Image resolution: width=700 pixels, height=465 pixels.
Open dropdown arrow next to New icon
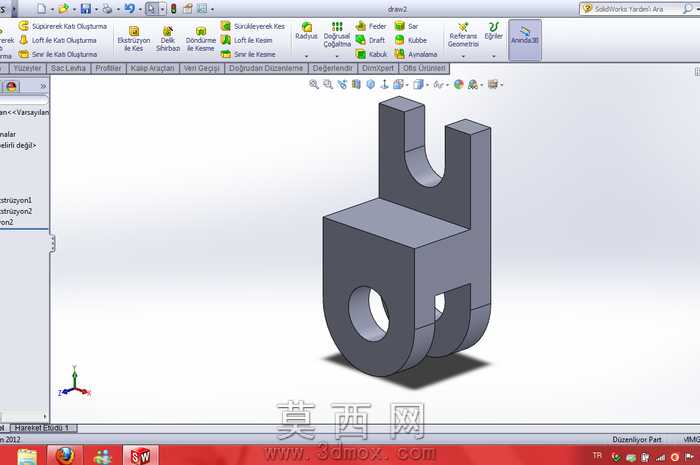click(x=52, y=9)
